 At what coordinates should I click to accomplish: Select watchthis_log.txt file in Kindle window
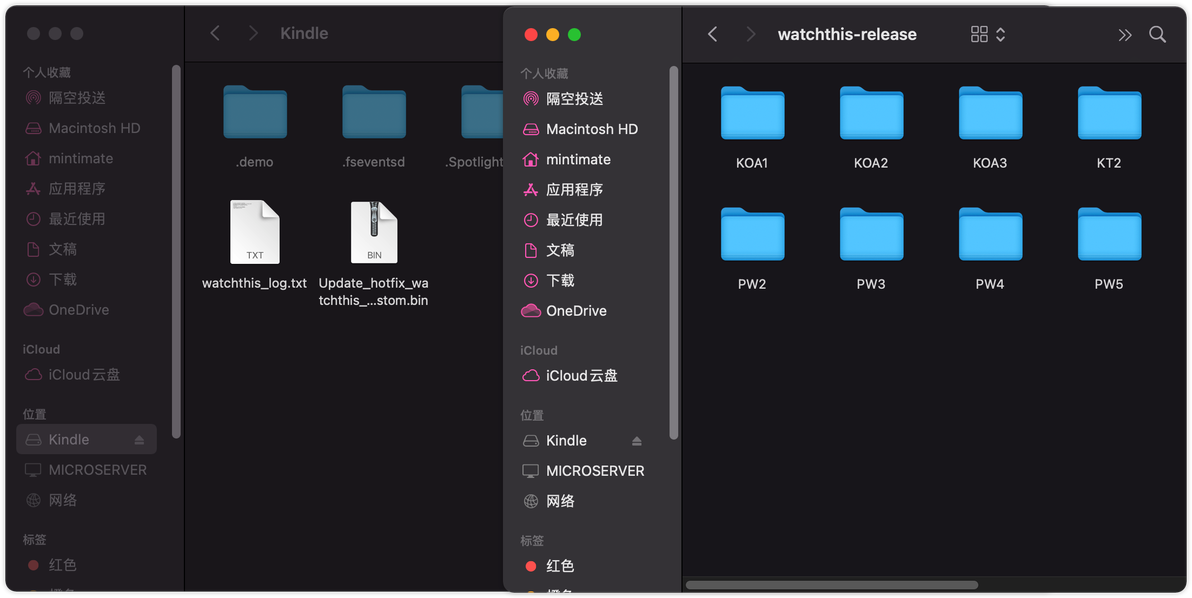[255, 233]
